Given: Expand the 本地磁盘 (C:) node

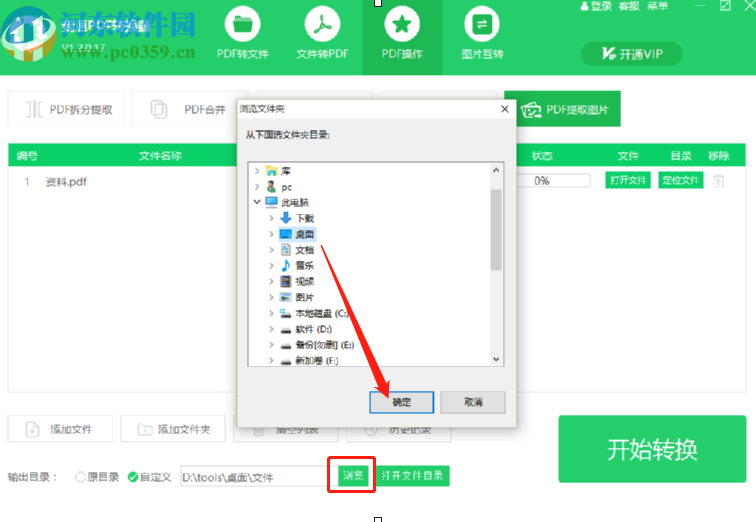Looking at the screenshot, I should pyautogui.click(x=271, y=313).
